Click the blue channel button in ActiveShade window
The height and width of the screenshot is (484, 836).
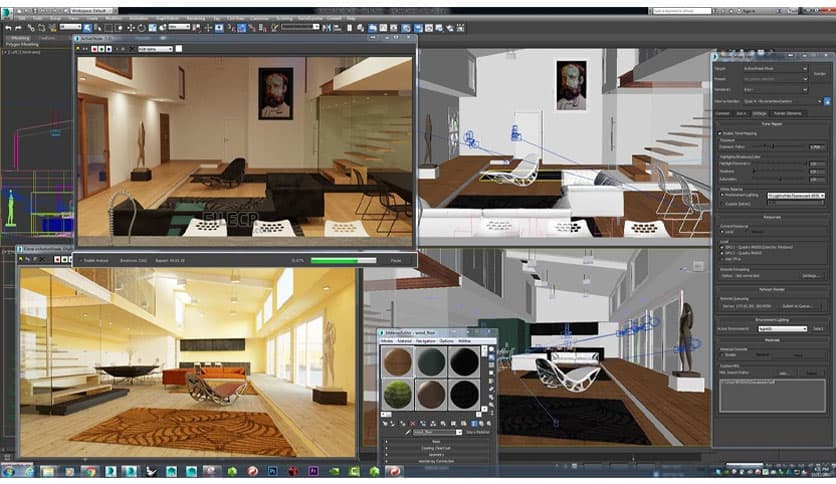(x=108, y=49)
